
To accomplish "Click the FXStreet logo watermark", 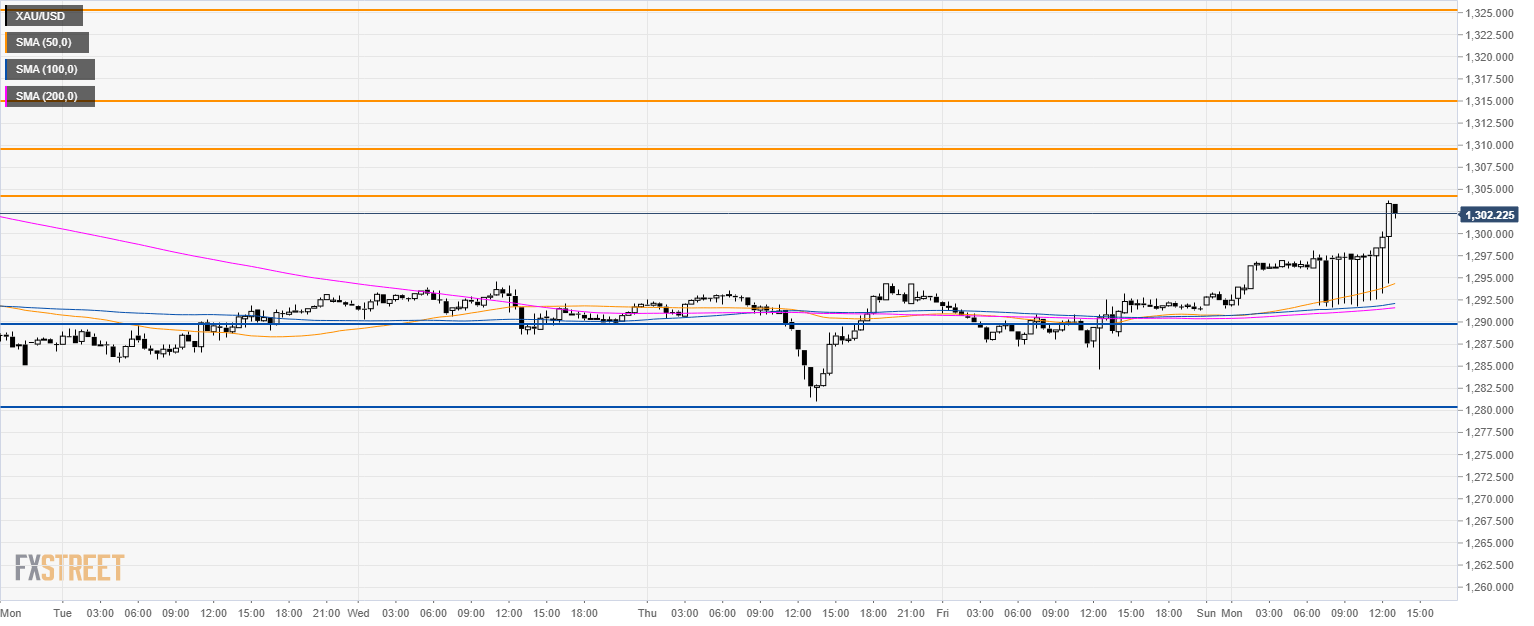I will 69,568.
